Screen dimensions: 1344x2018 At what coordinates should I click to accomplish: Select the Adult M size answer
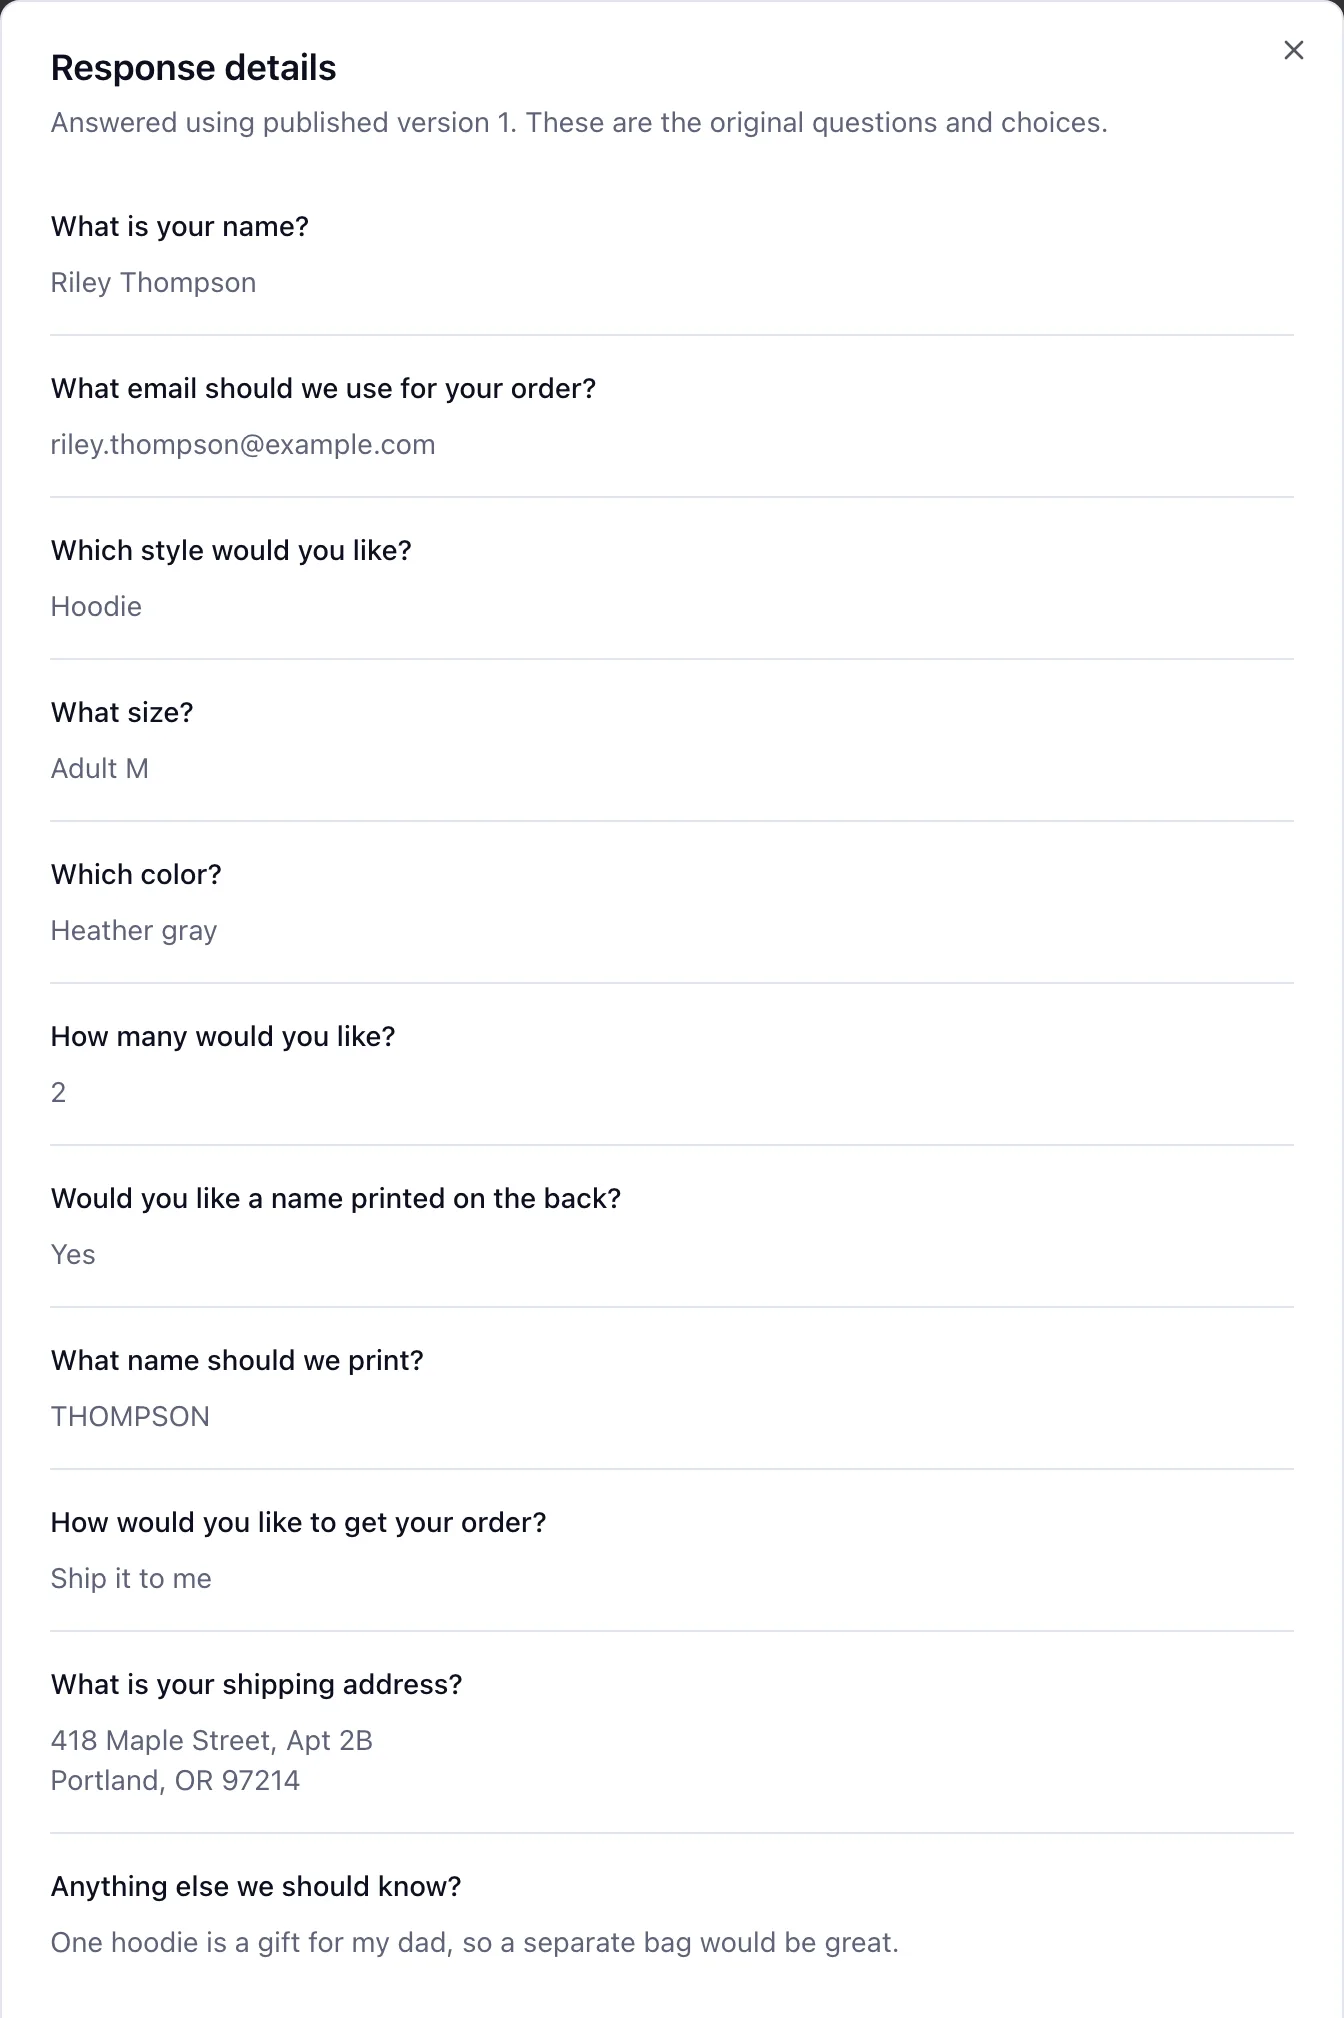tap(99, 769)
